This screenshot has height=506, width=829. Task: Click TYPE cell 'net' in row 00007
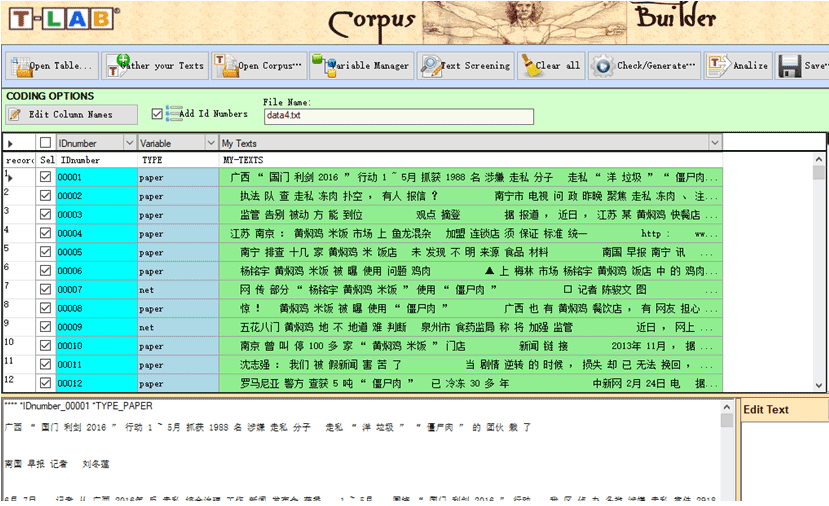[x=178, y=290]
